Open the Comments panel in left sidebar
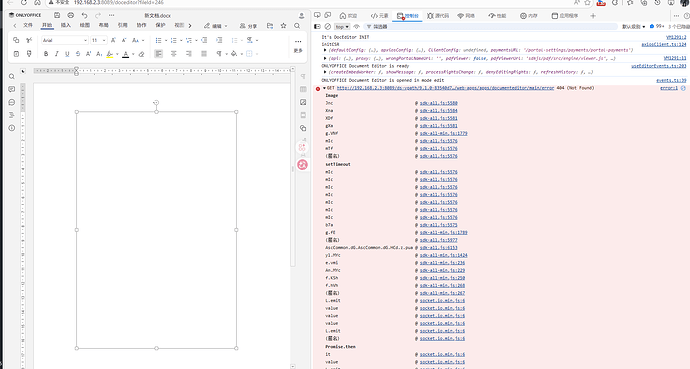This screenshot has height=369, width=690. click(x=12, y=89)
